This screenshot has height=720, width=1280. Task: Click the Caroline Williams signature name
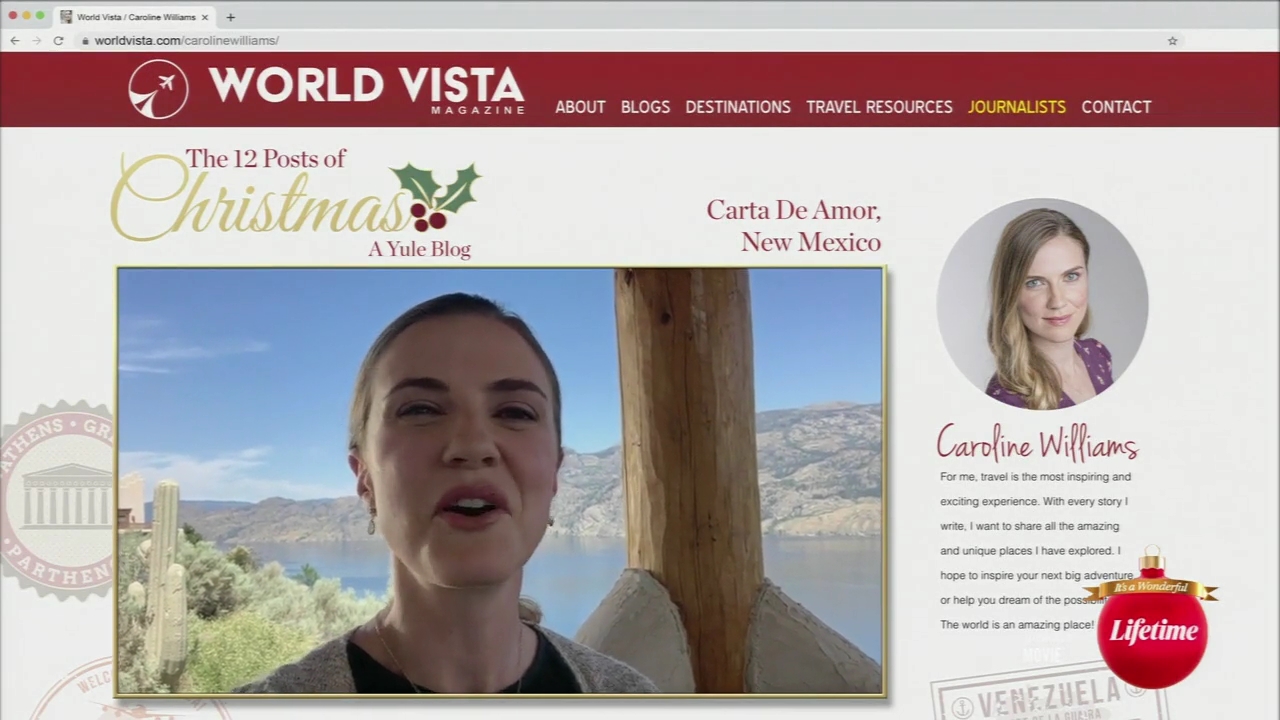click(x=1037, y=443)
